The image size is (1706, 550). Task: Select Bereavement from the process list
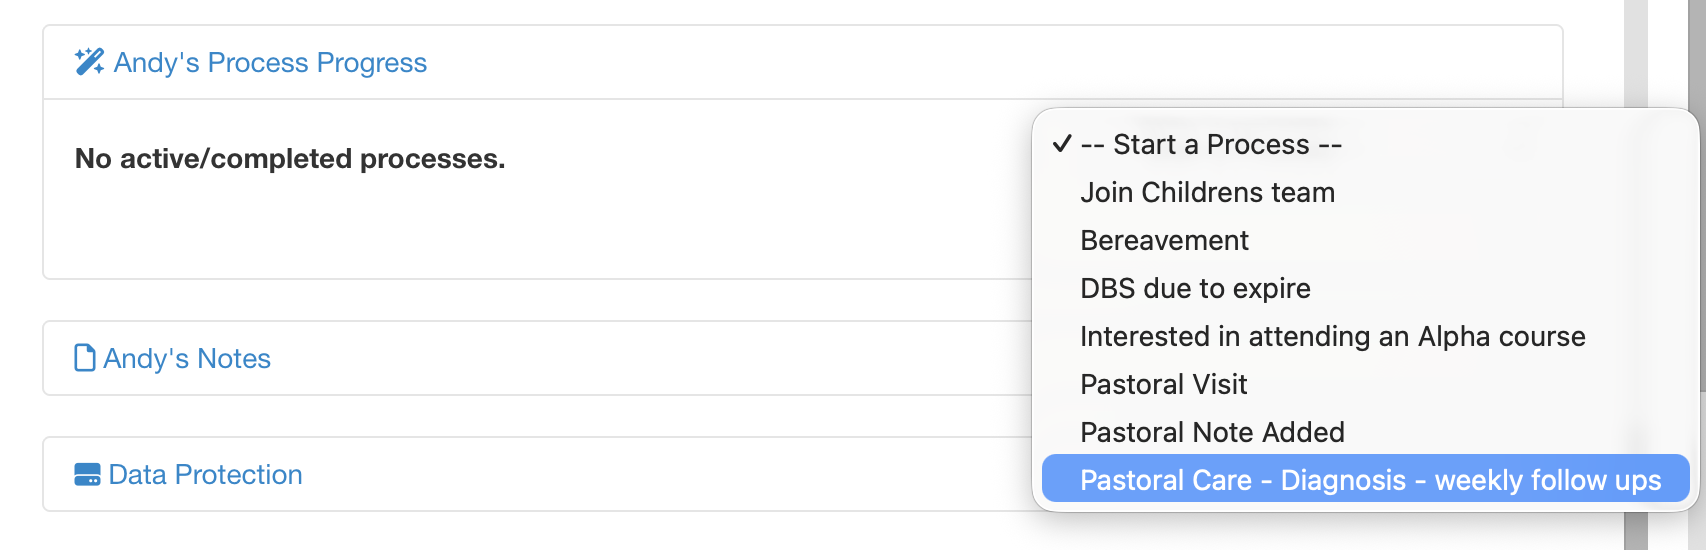click(x=1164, y=240)
